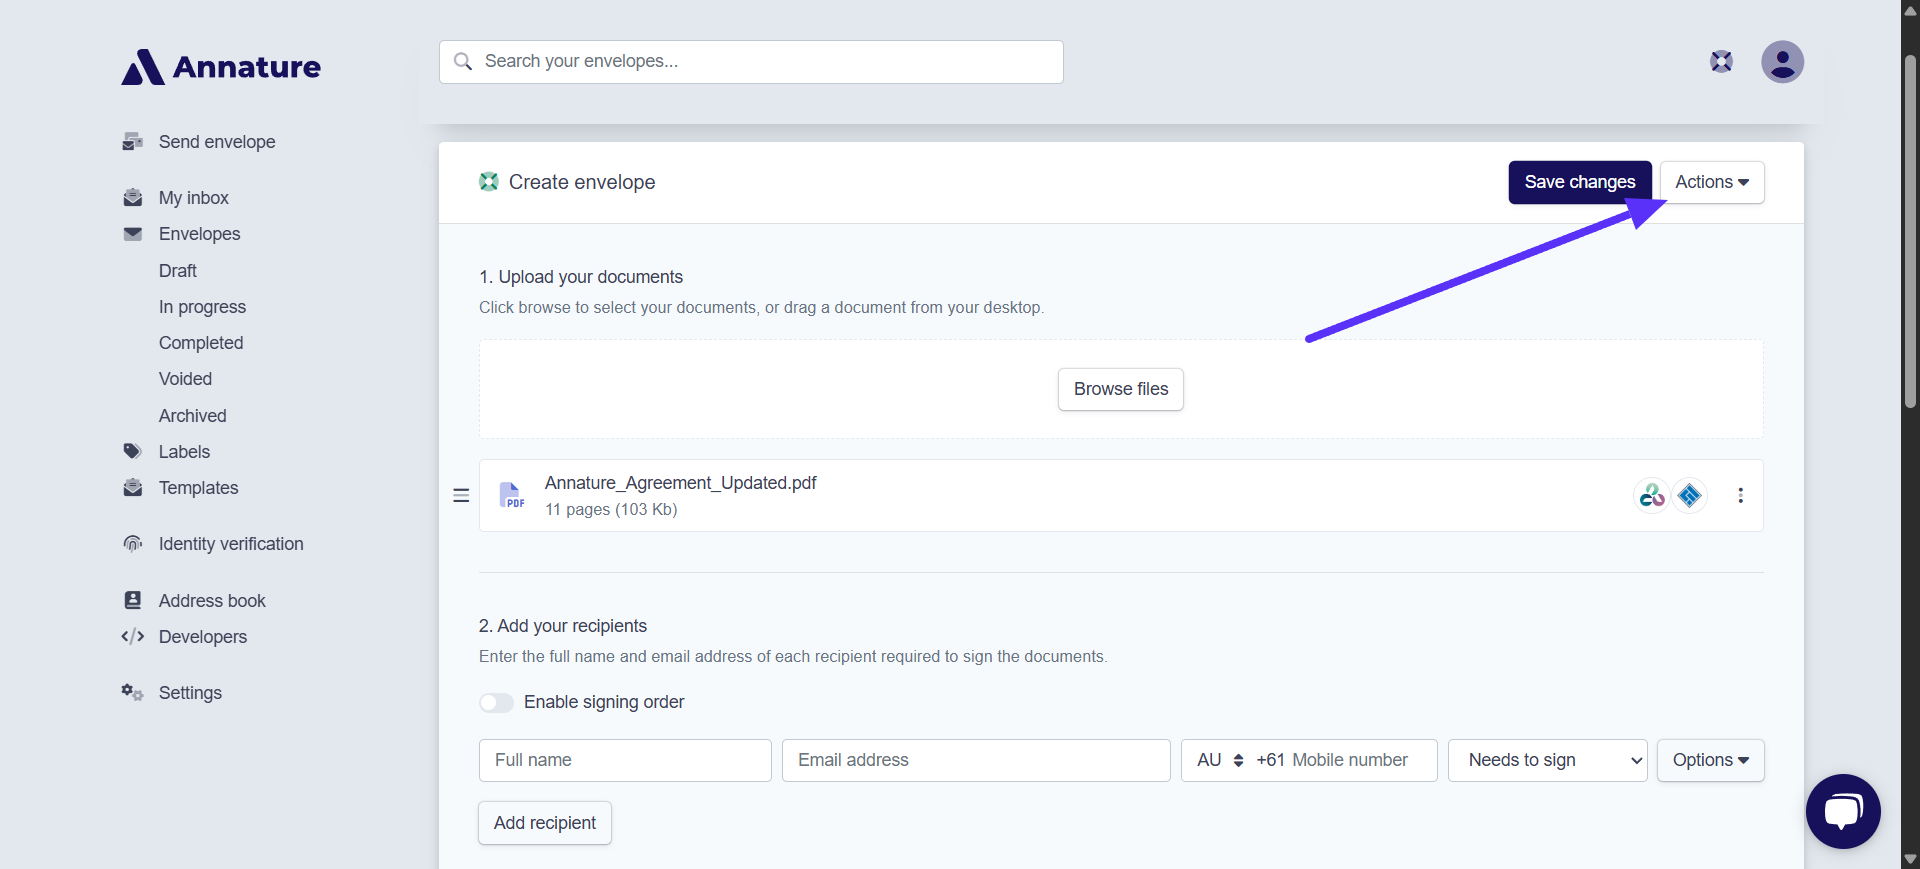1920x869 pixels.
Task: Toggle Enable signing order switch
Action: point(496,703)
